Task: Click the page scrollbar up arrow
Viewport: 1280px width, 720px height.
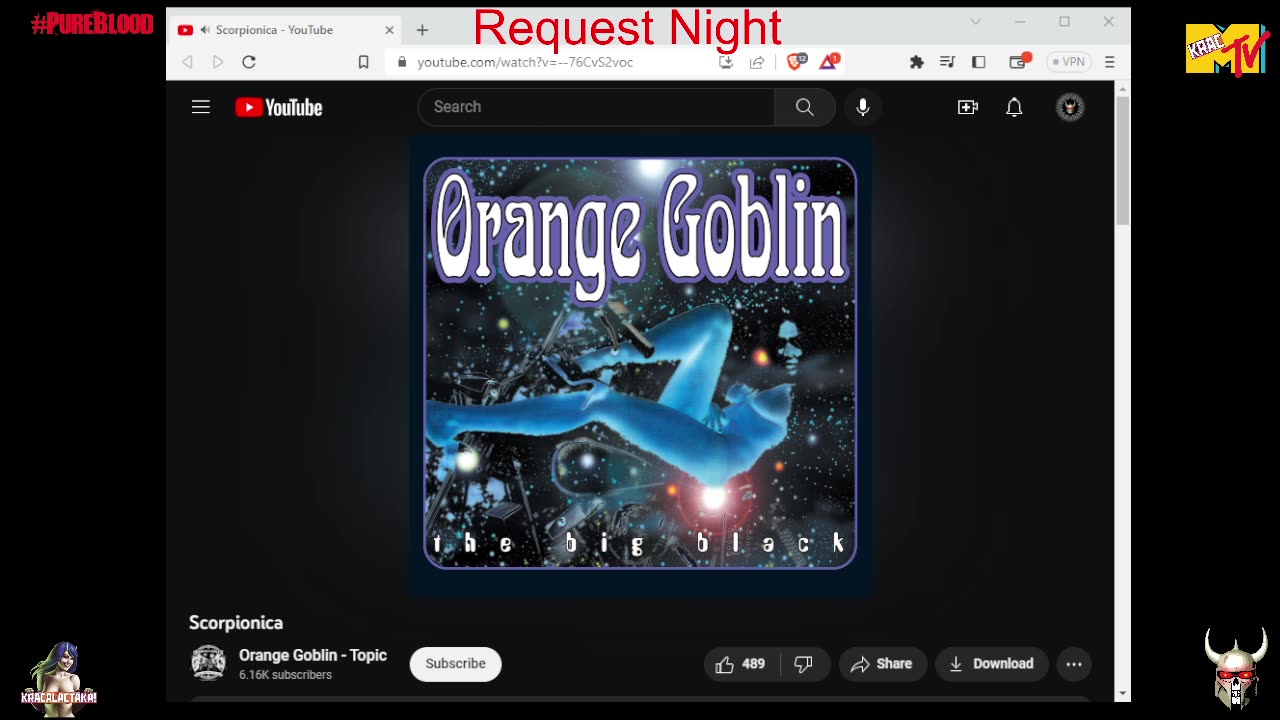Action: pyautogui.click(x=1123, y=89)
